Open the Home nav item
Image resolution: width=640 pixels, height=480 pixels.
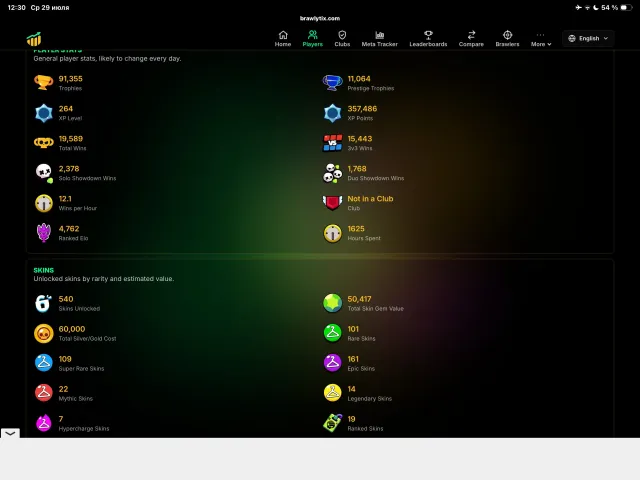click(283, 39)
